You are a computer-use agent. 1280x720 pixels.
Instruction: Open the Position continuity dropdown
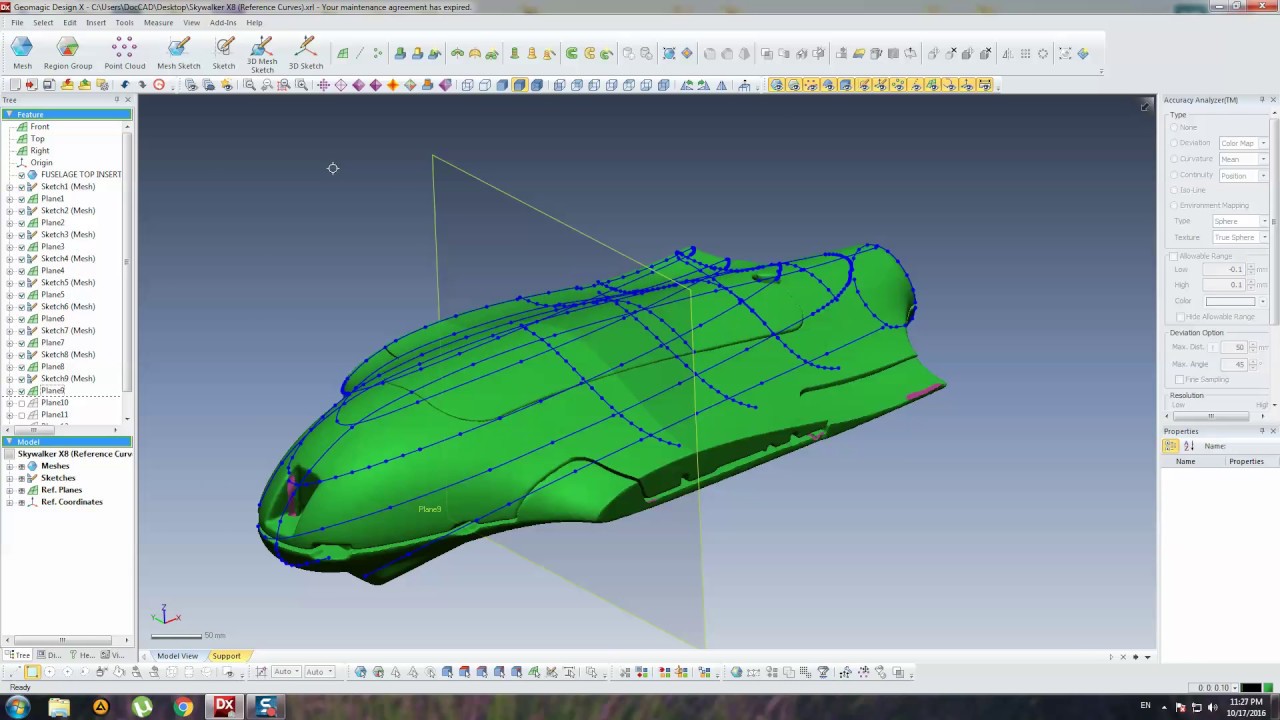click(x=1243, y=176)
